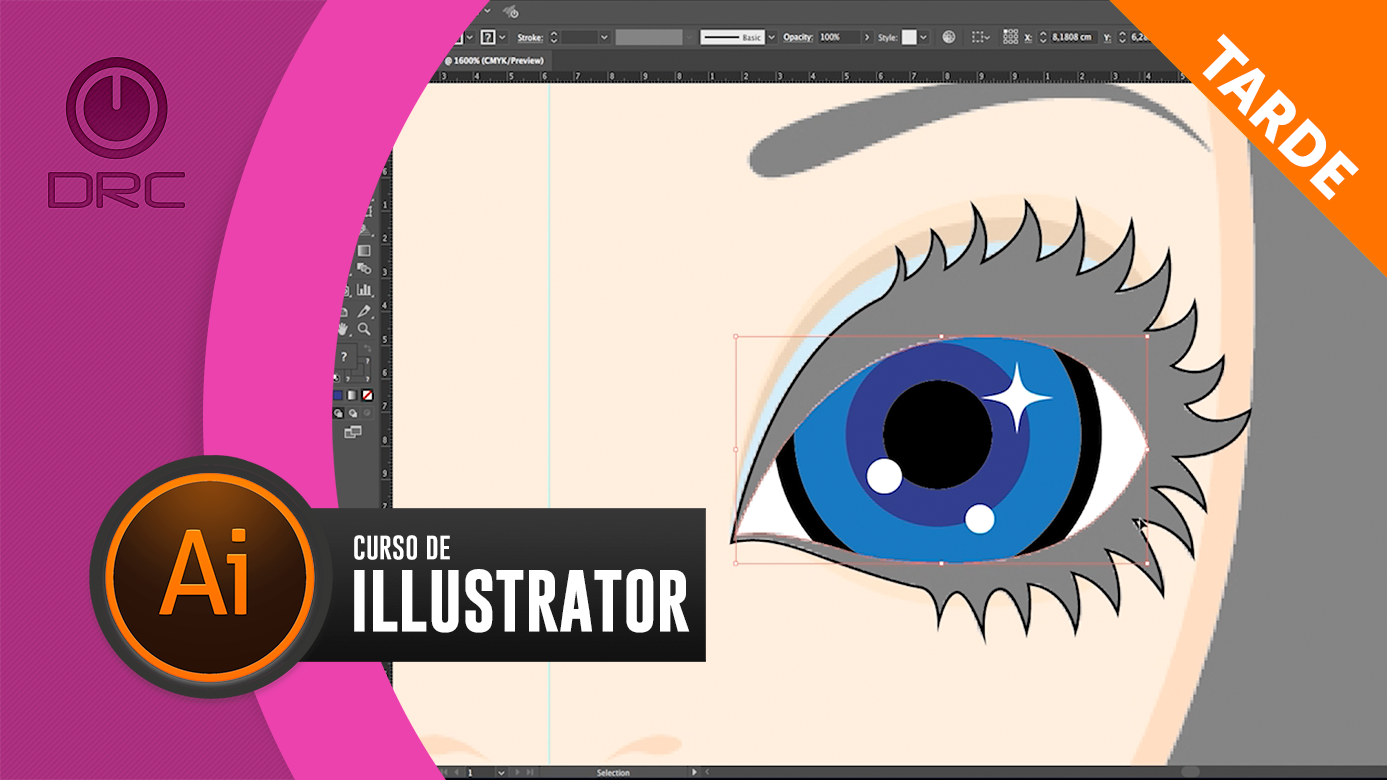Go to last artboard arrow
The height and width of the screenshot is (780, 1387).
[530, 772]
